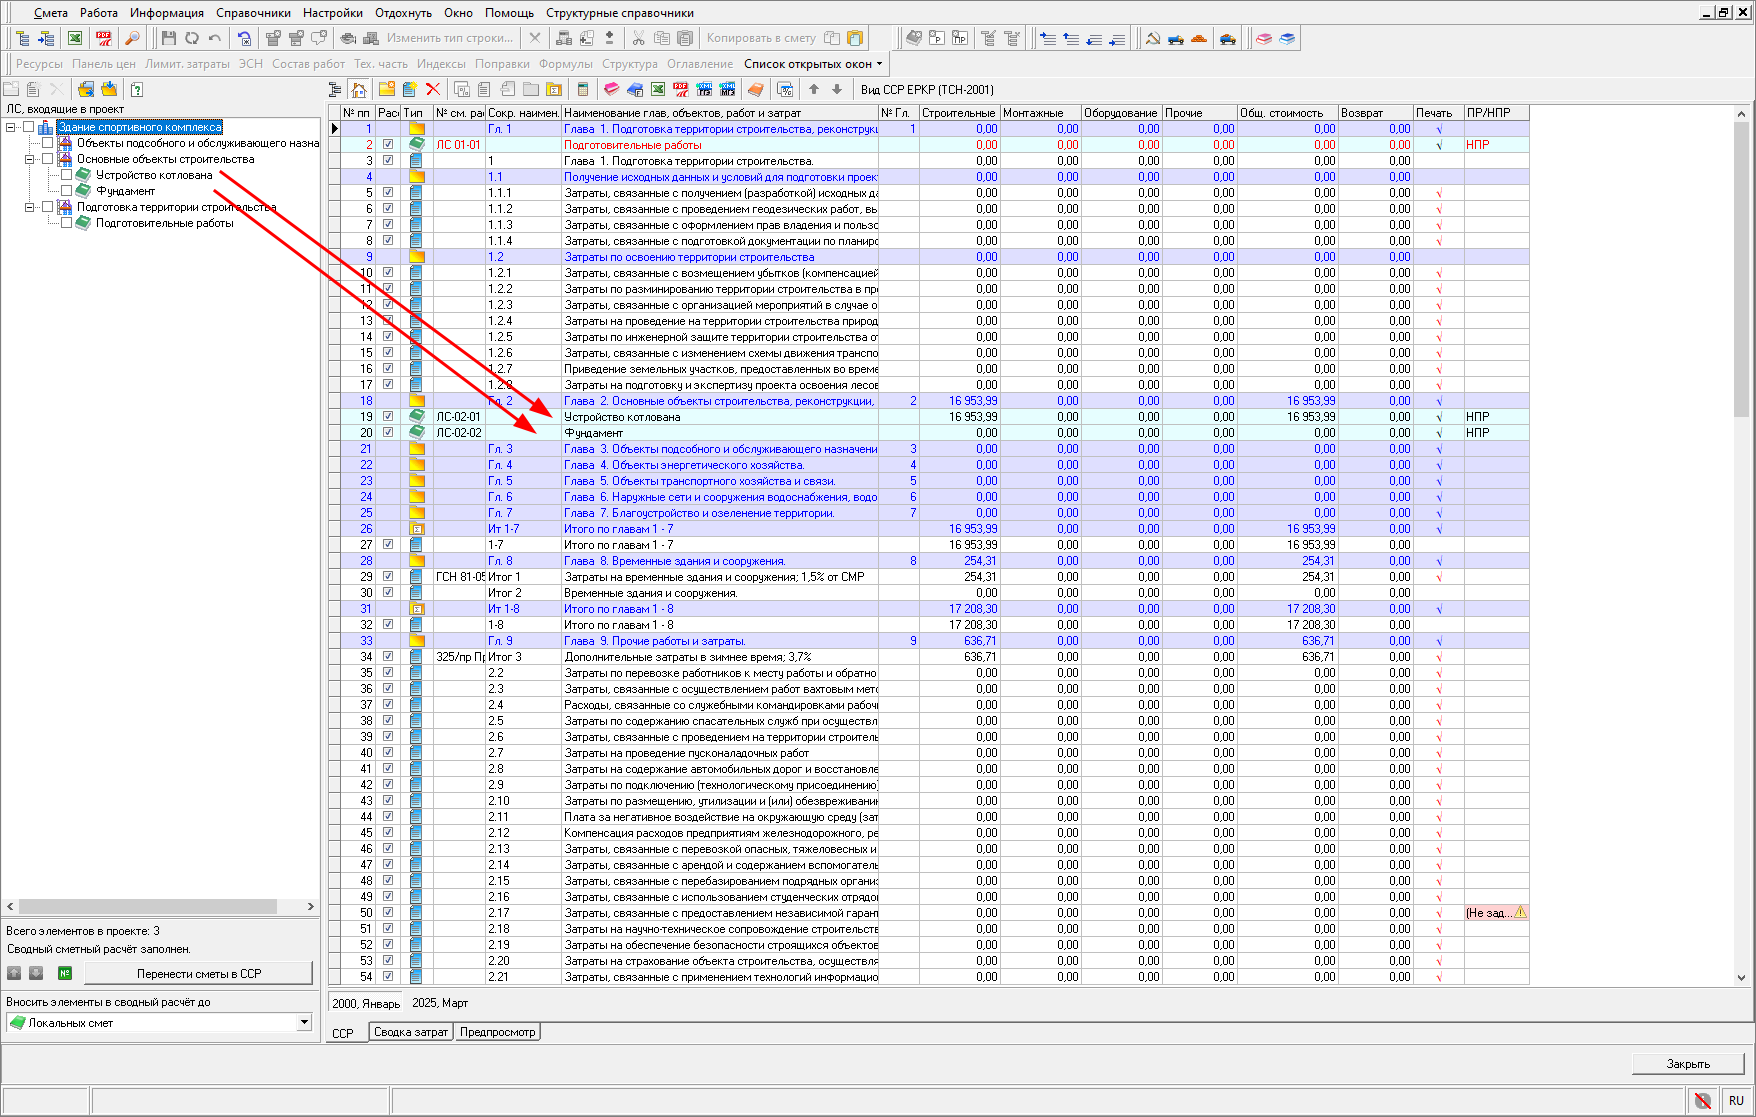
Task: Click the Закрыть button
Action: click(1687, 1064)
